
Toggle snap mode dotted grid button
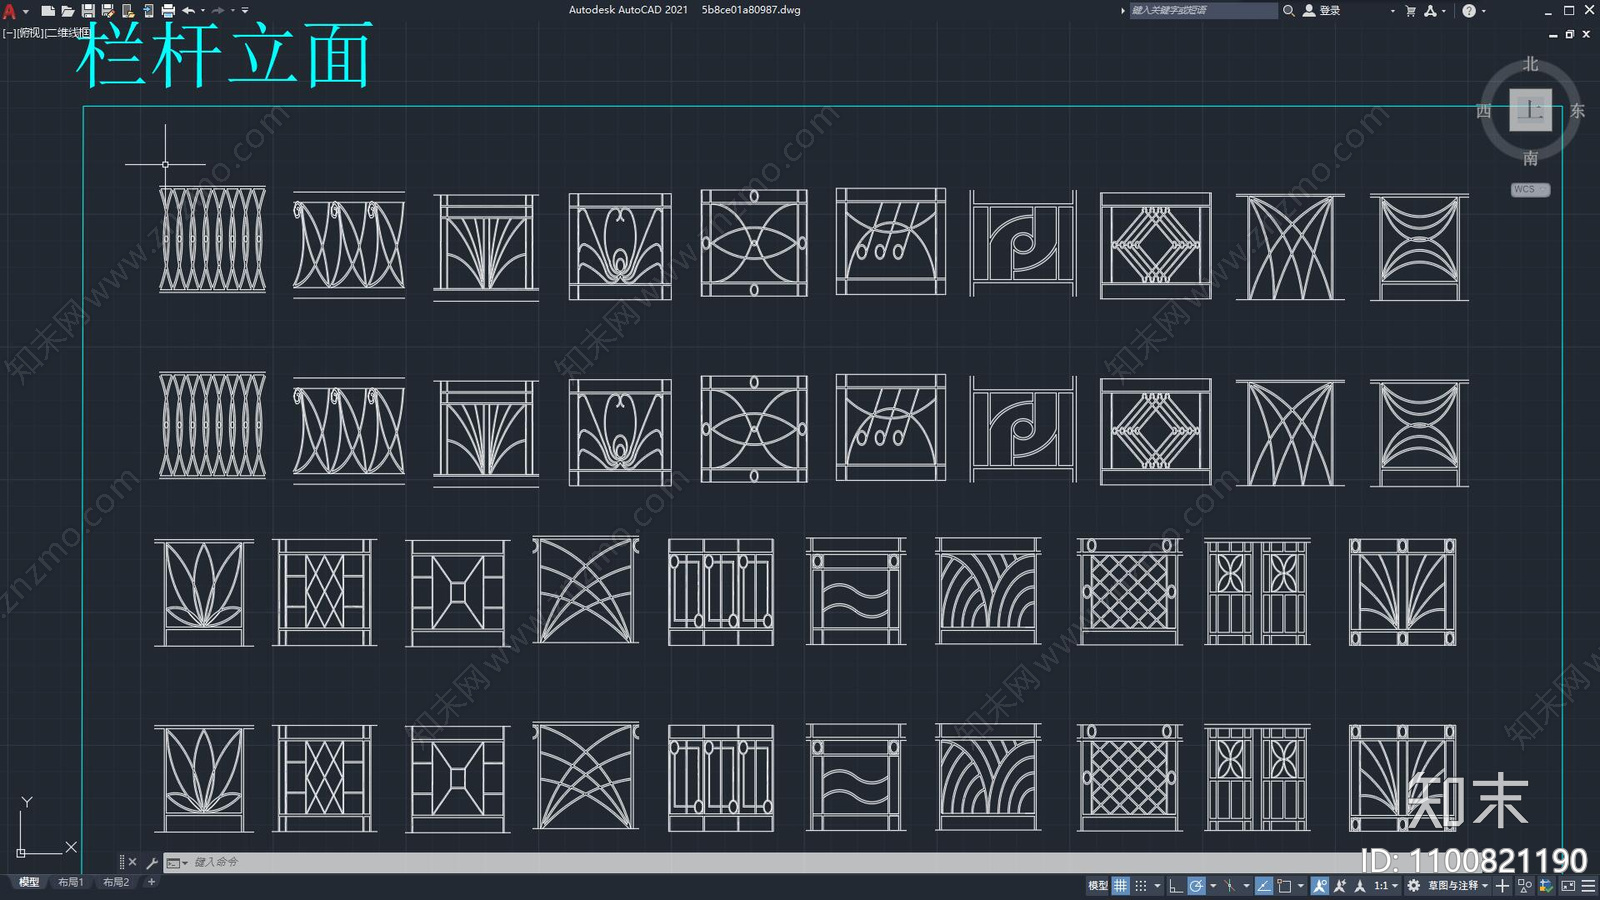click(x=1141, y=885)
